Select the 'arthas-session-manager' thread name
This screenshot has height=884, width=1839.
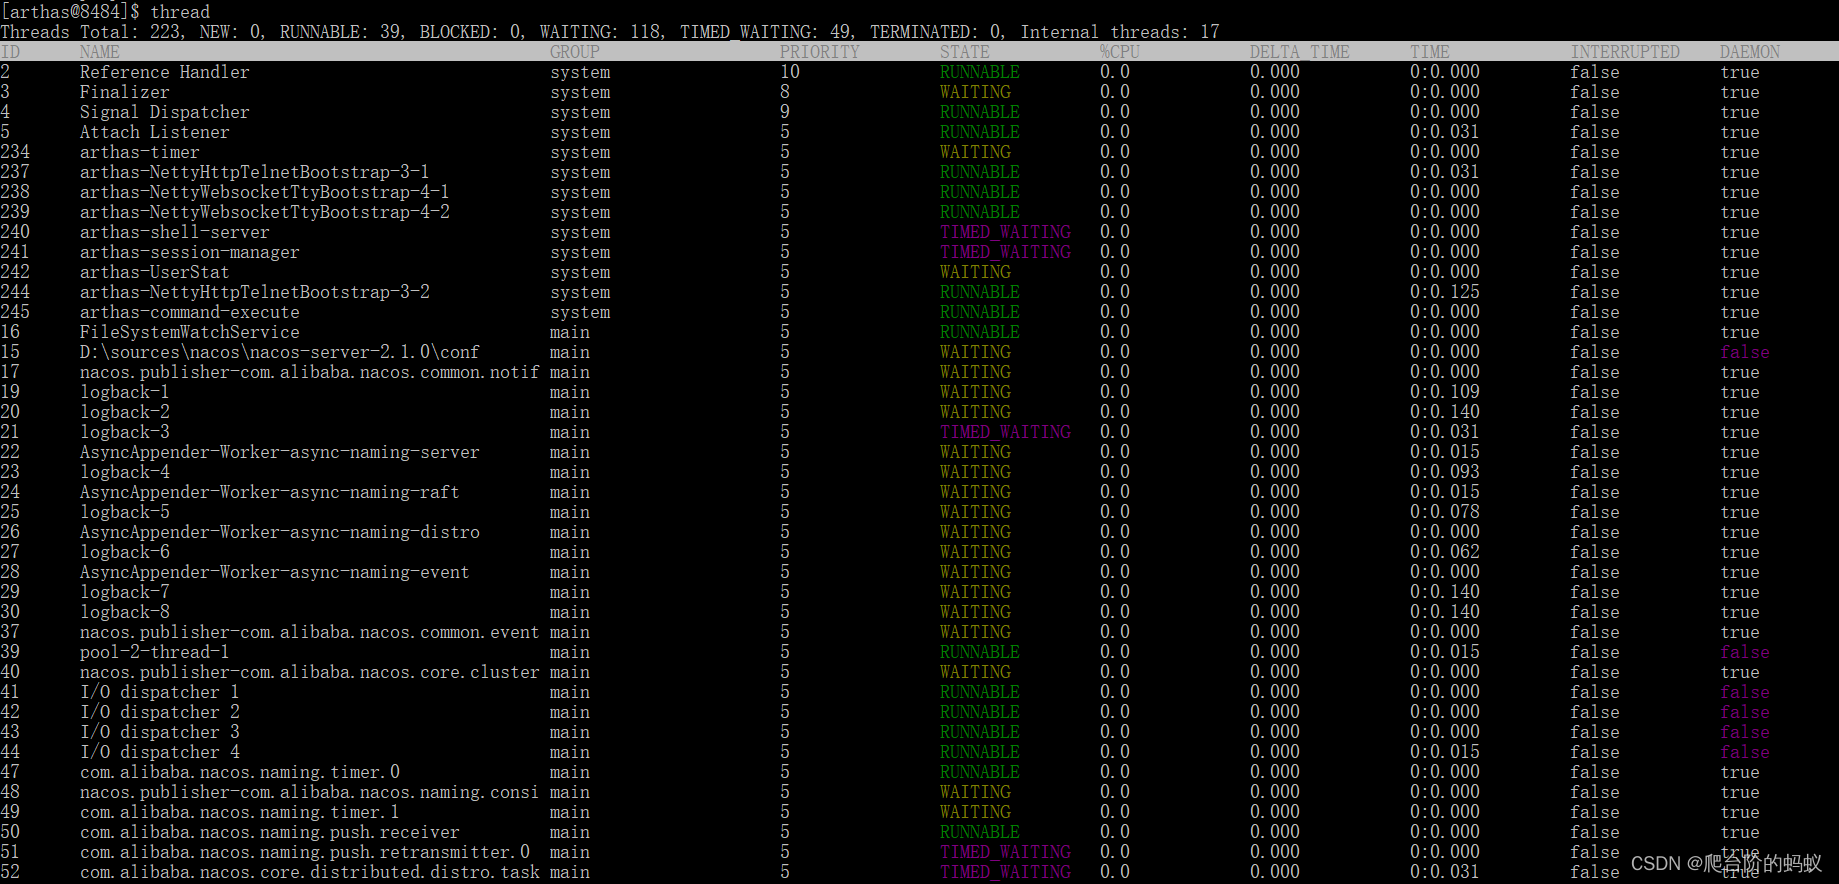(x=190, y=252)
